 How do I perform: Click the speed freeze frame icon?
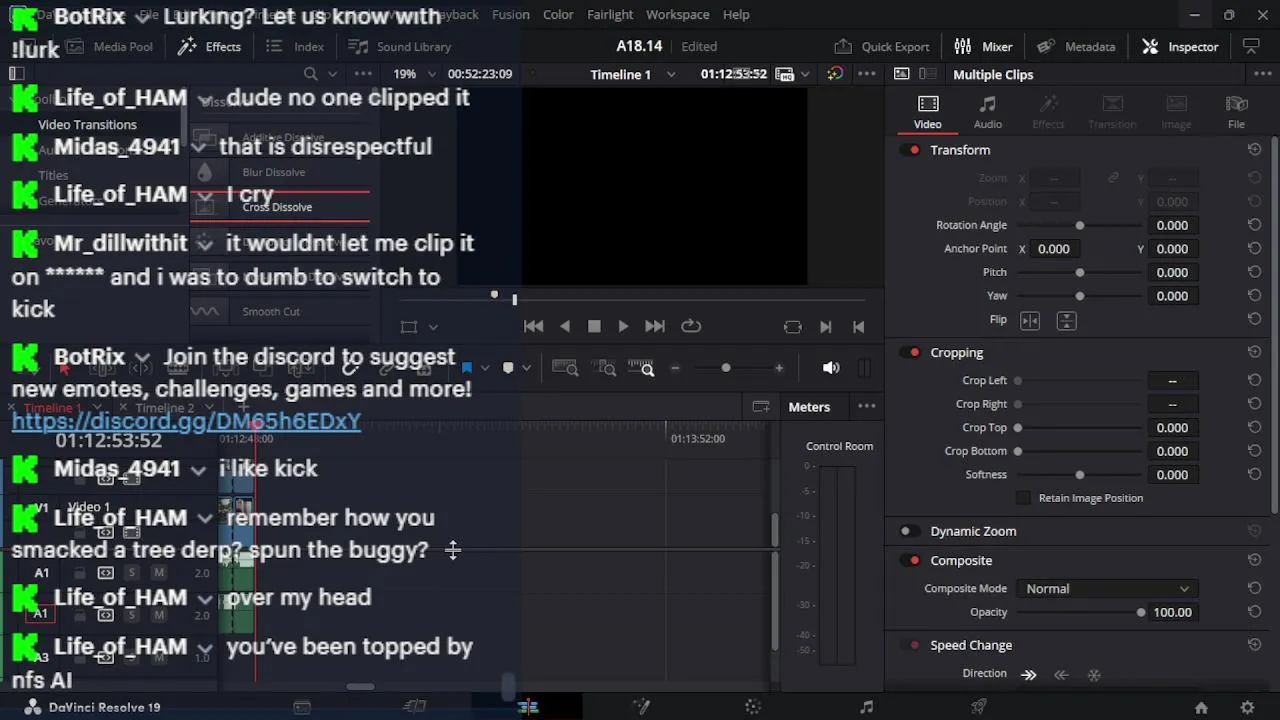(1094, 674)
